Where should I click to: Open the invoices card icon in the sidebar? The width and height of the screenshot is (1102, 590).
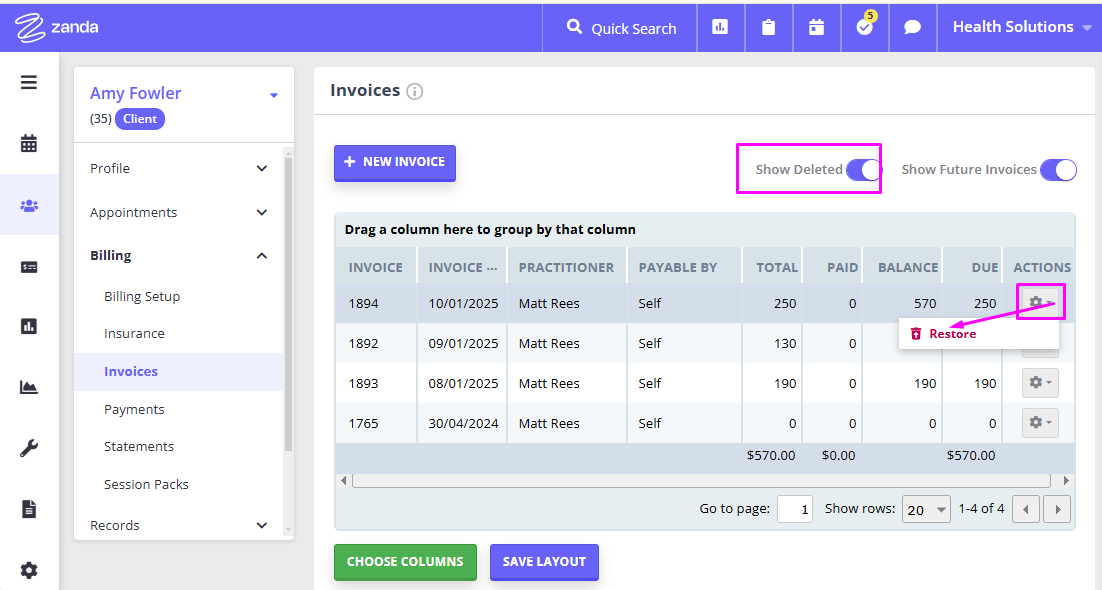[x=29, y=265]
